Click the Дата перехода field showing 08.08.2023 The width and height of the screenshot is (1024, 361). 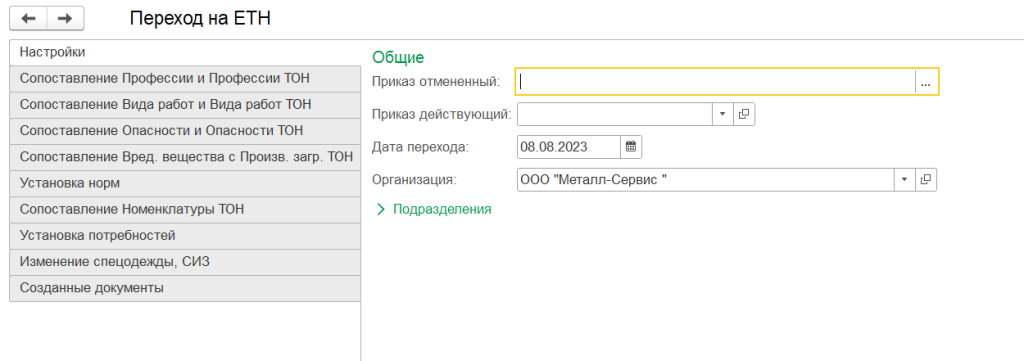(568, 147)
